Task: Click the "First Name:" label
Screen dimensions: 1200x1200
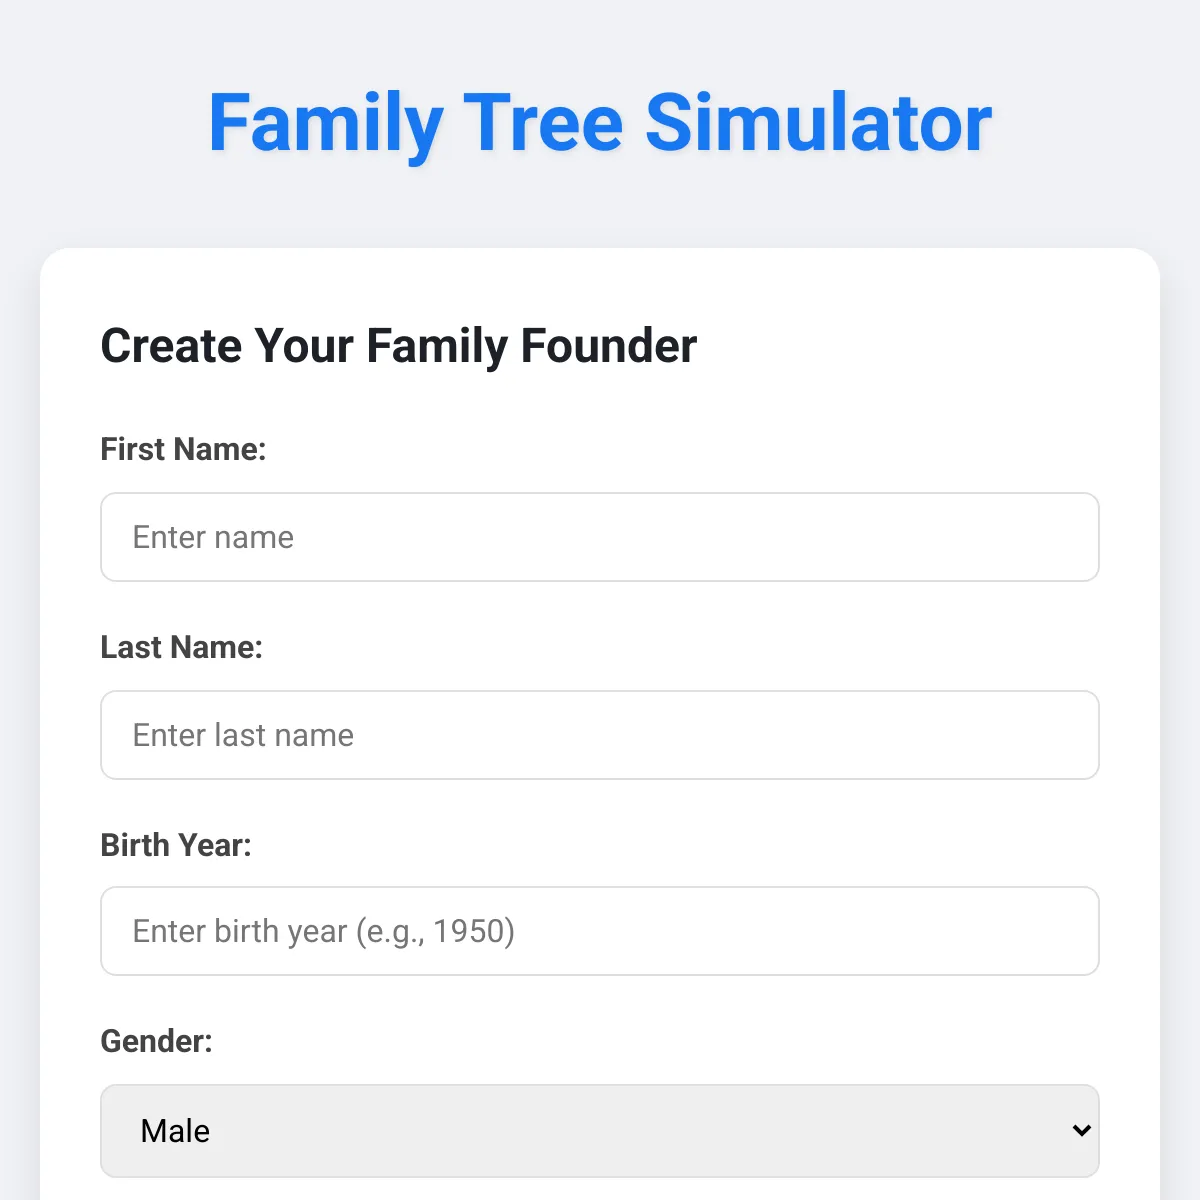Action: 183,449
